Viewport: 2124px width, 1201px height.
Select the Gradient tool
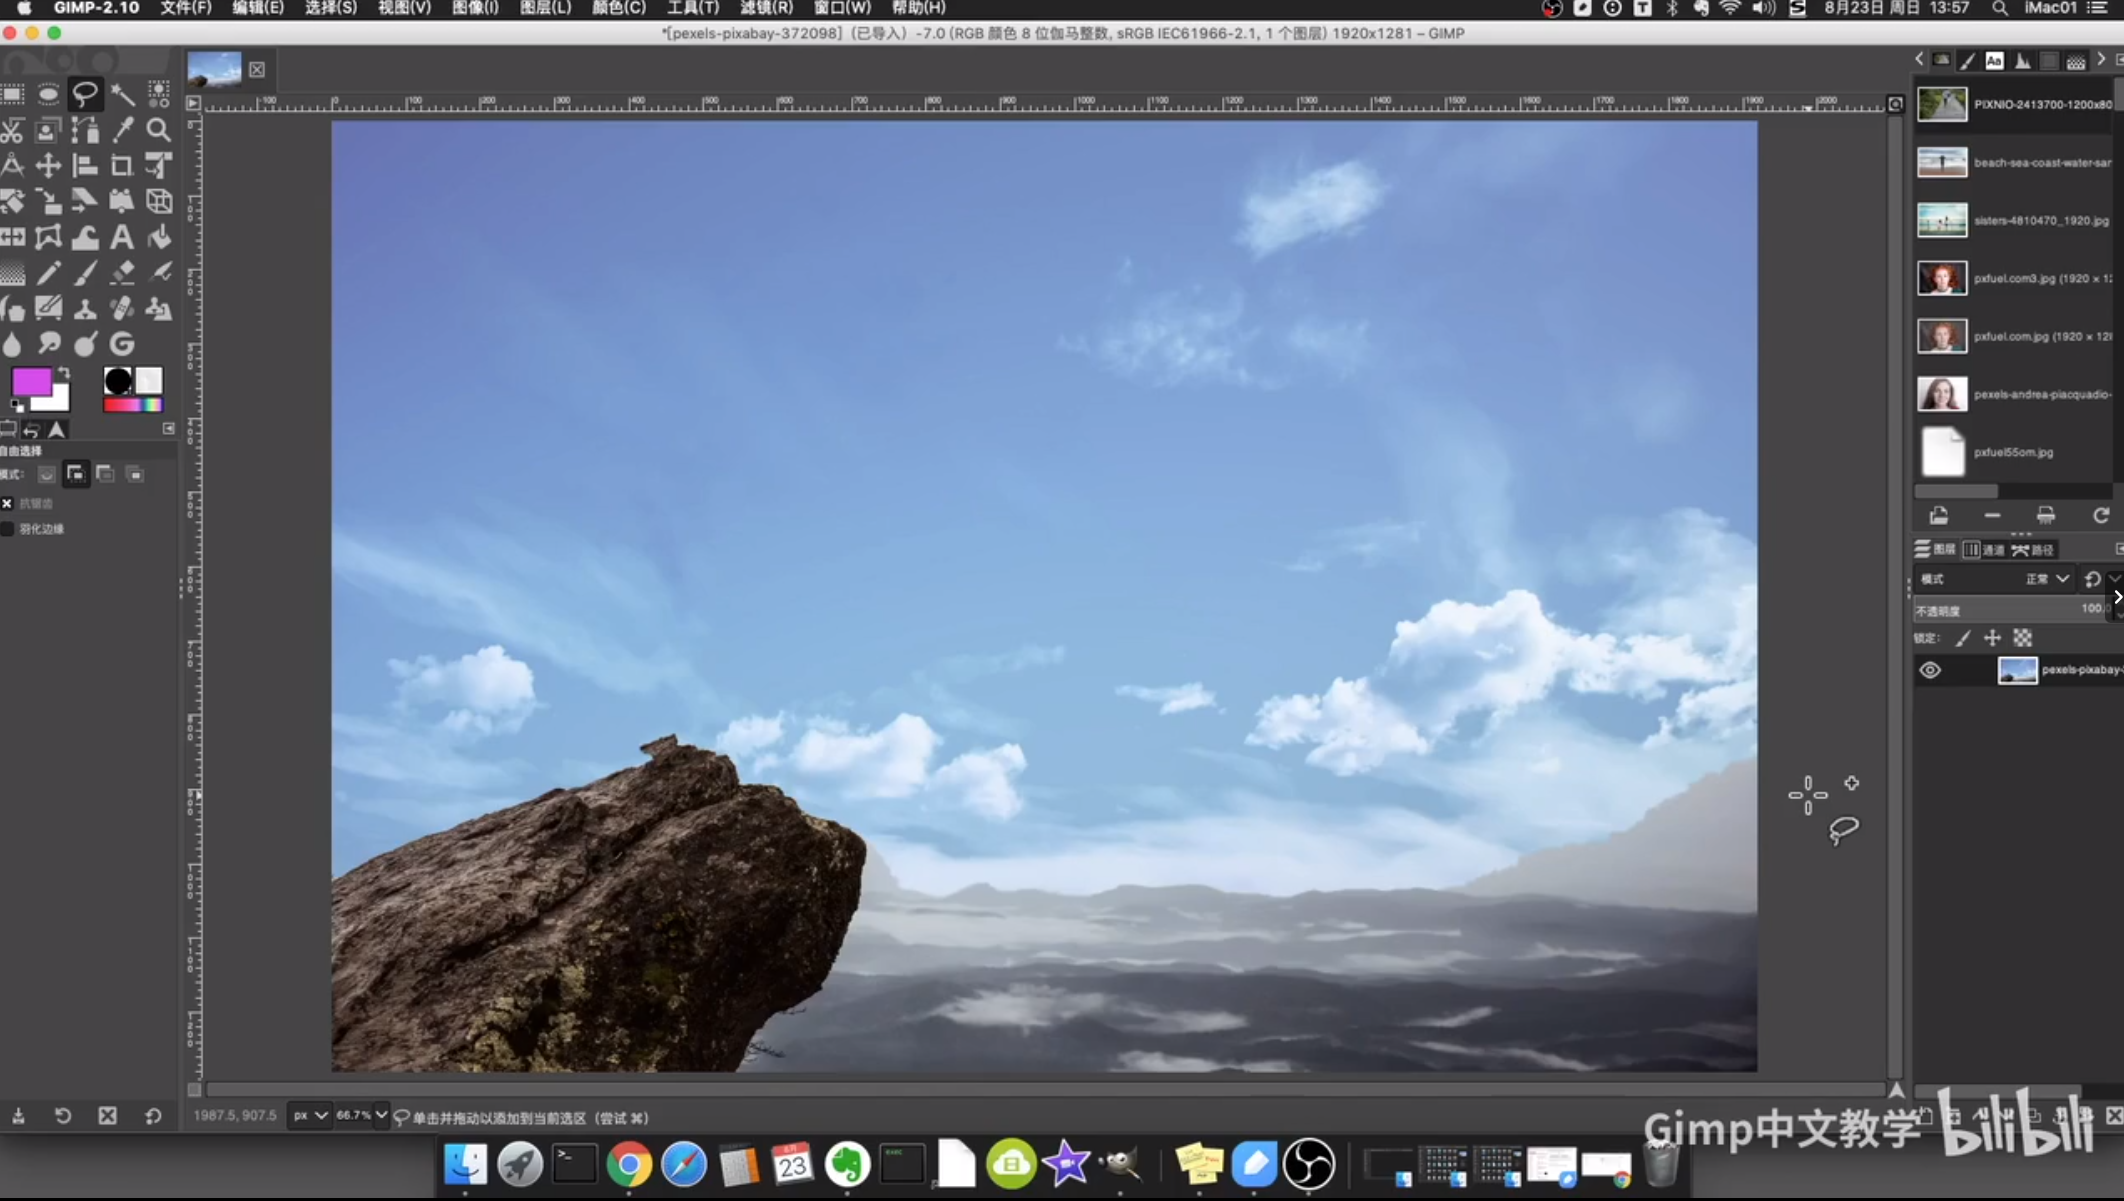12,273
